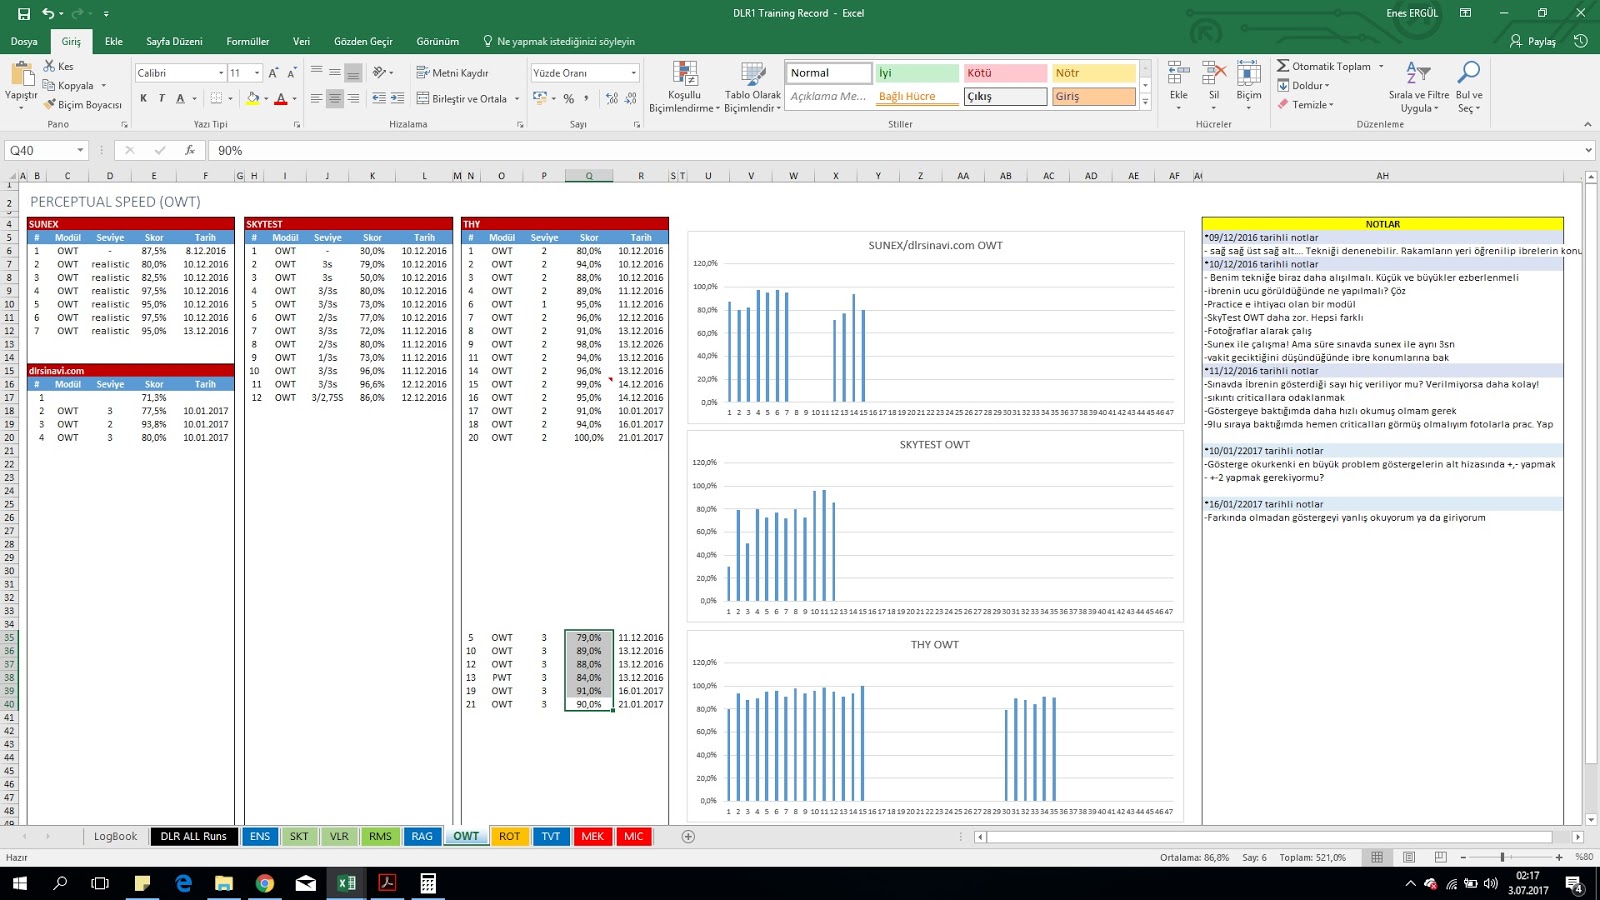Image resolution: width=1600 pixels, height=900 pixels.
Task: Apply the Çıkış cell style
Action: [x=1005, y=96]
